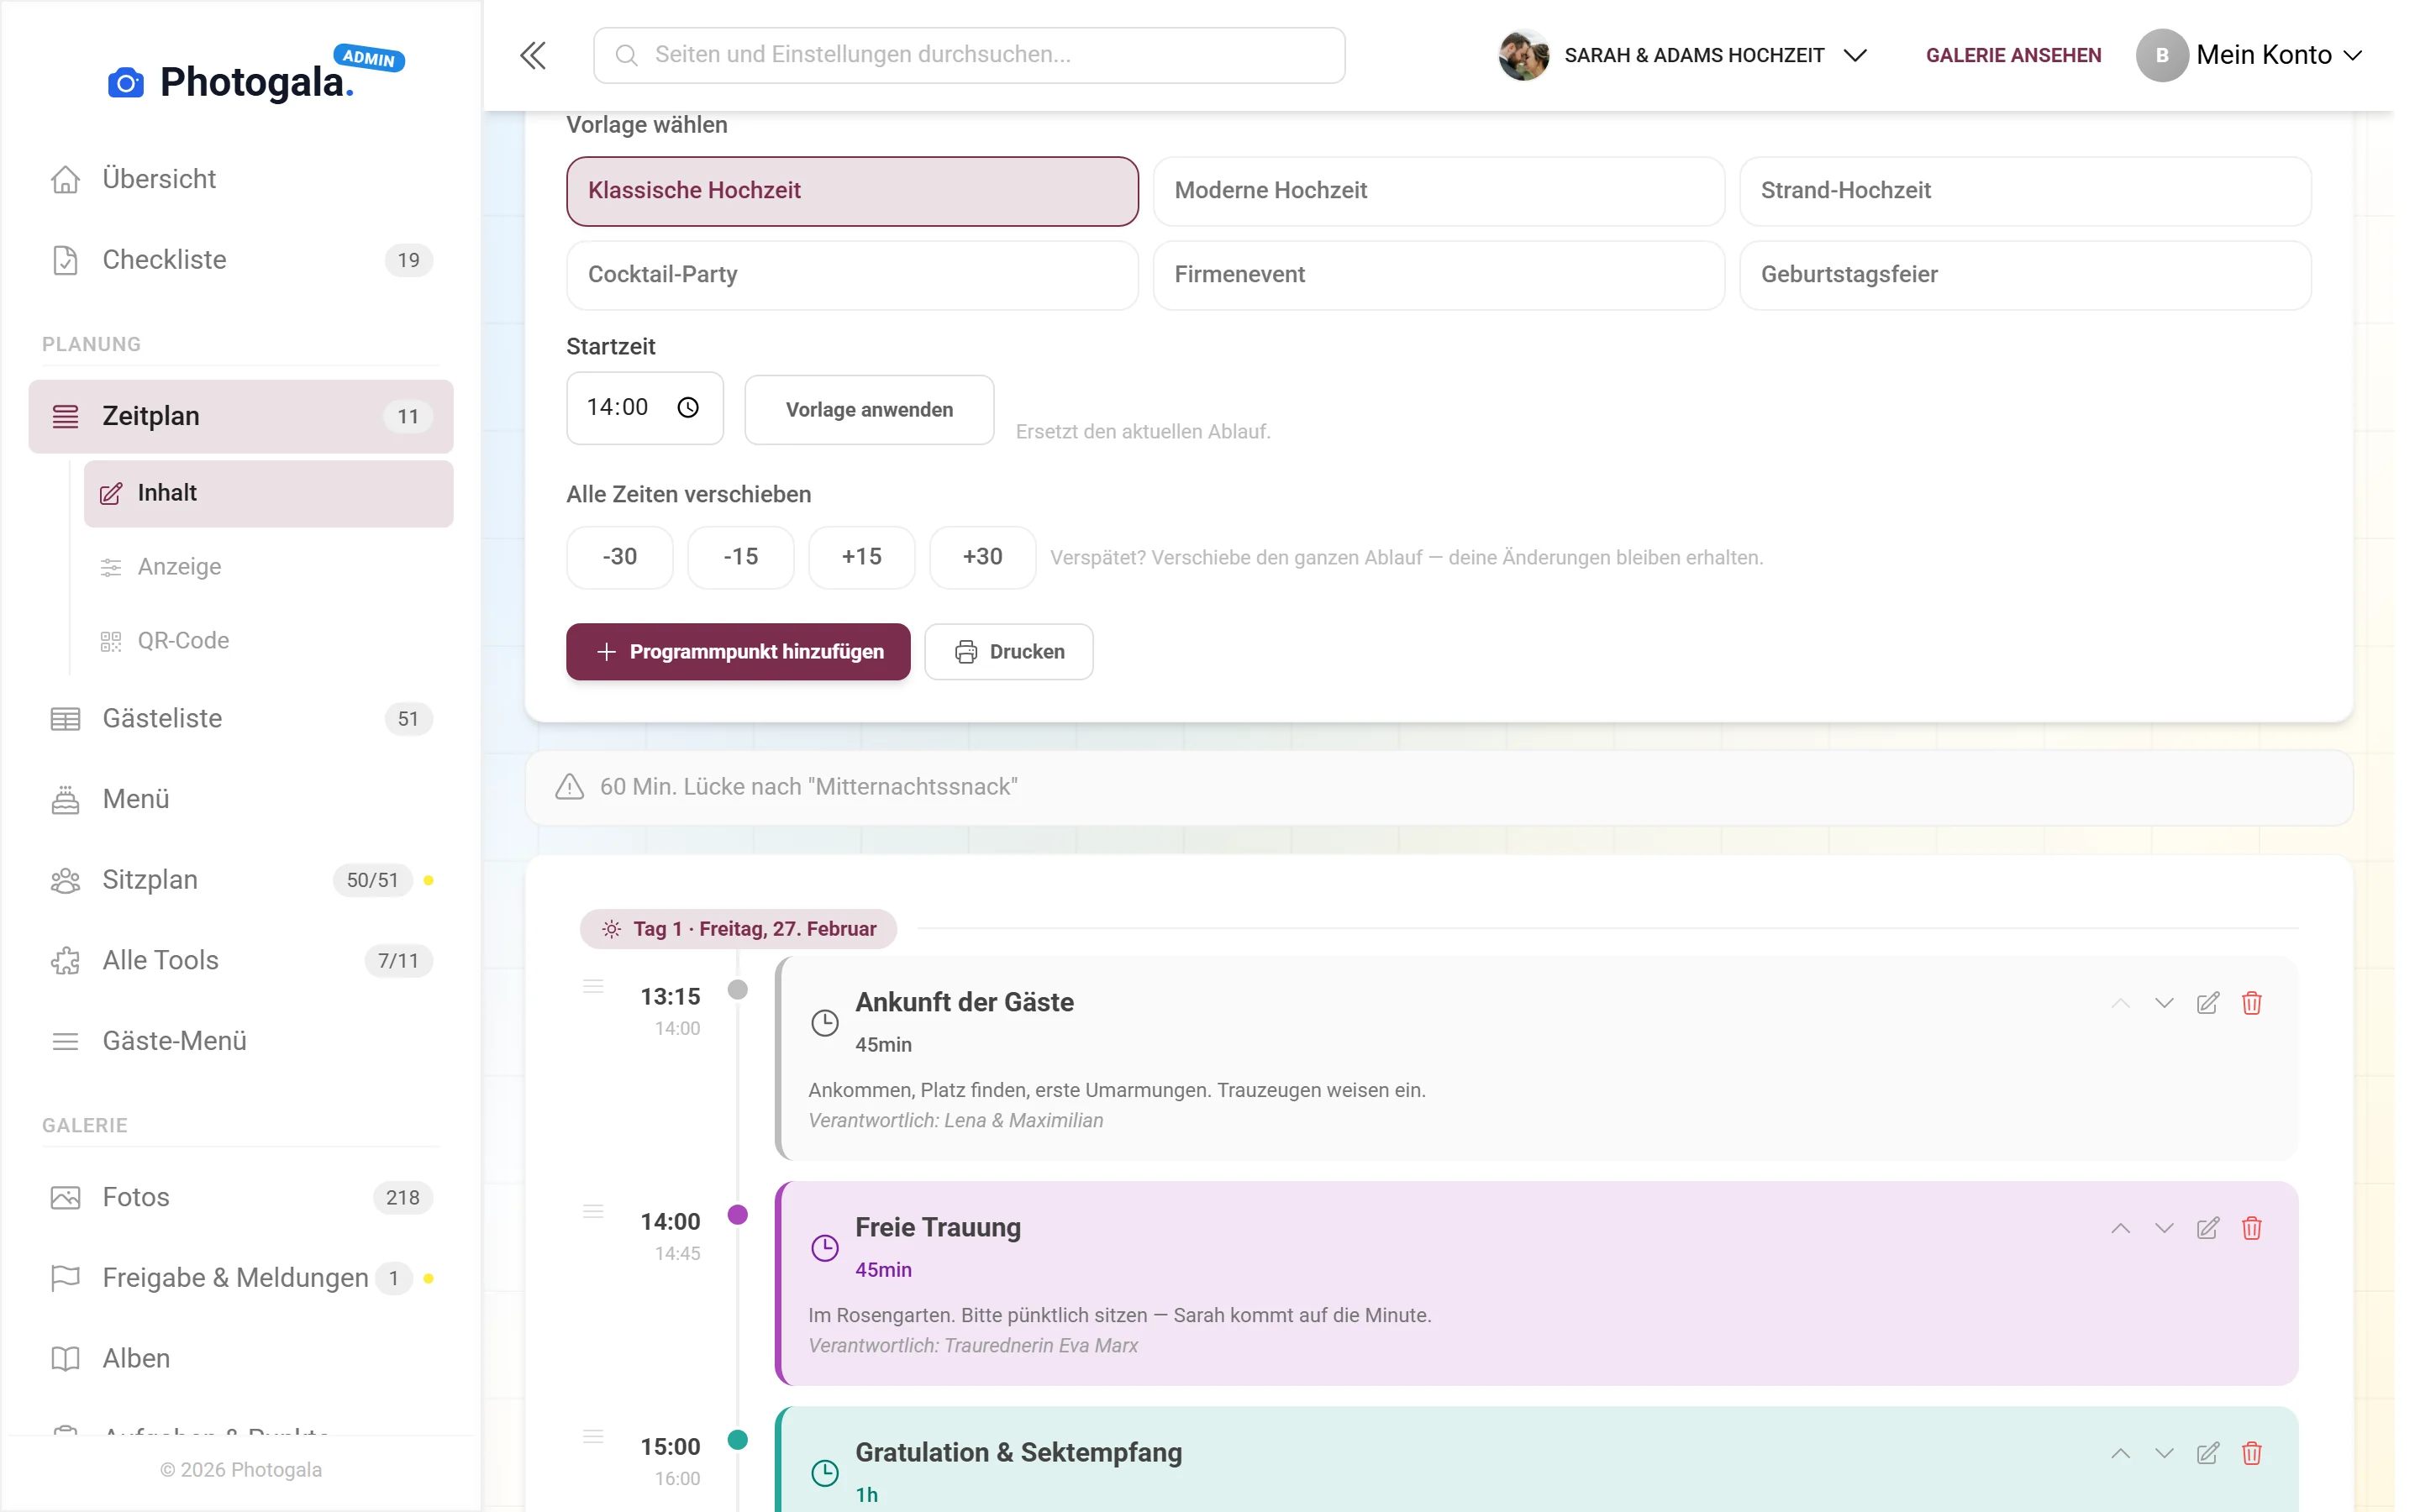Open Freigabe & Meldungen in the sidebar
Viewport: 2420px width, 1512px height.
coord(241,1278)
